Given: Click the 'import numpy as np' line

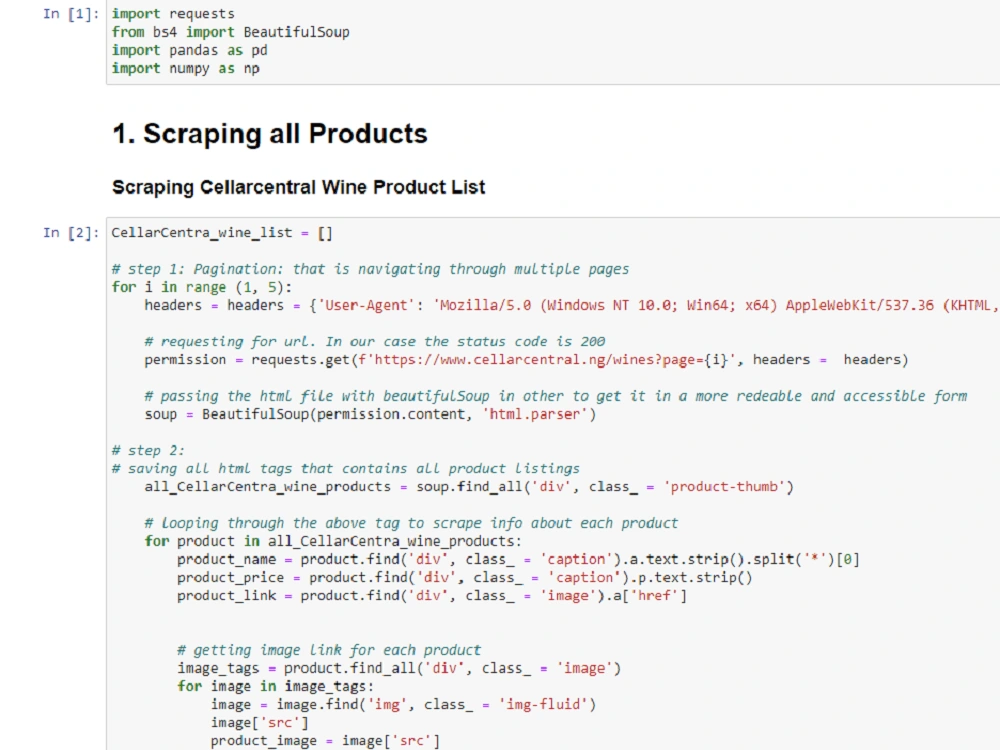Looking at the screenshot, I should pyautogui.click(x=186, y=68).
